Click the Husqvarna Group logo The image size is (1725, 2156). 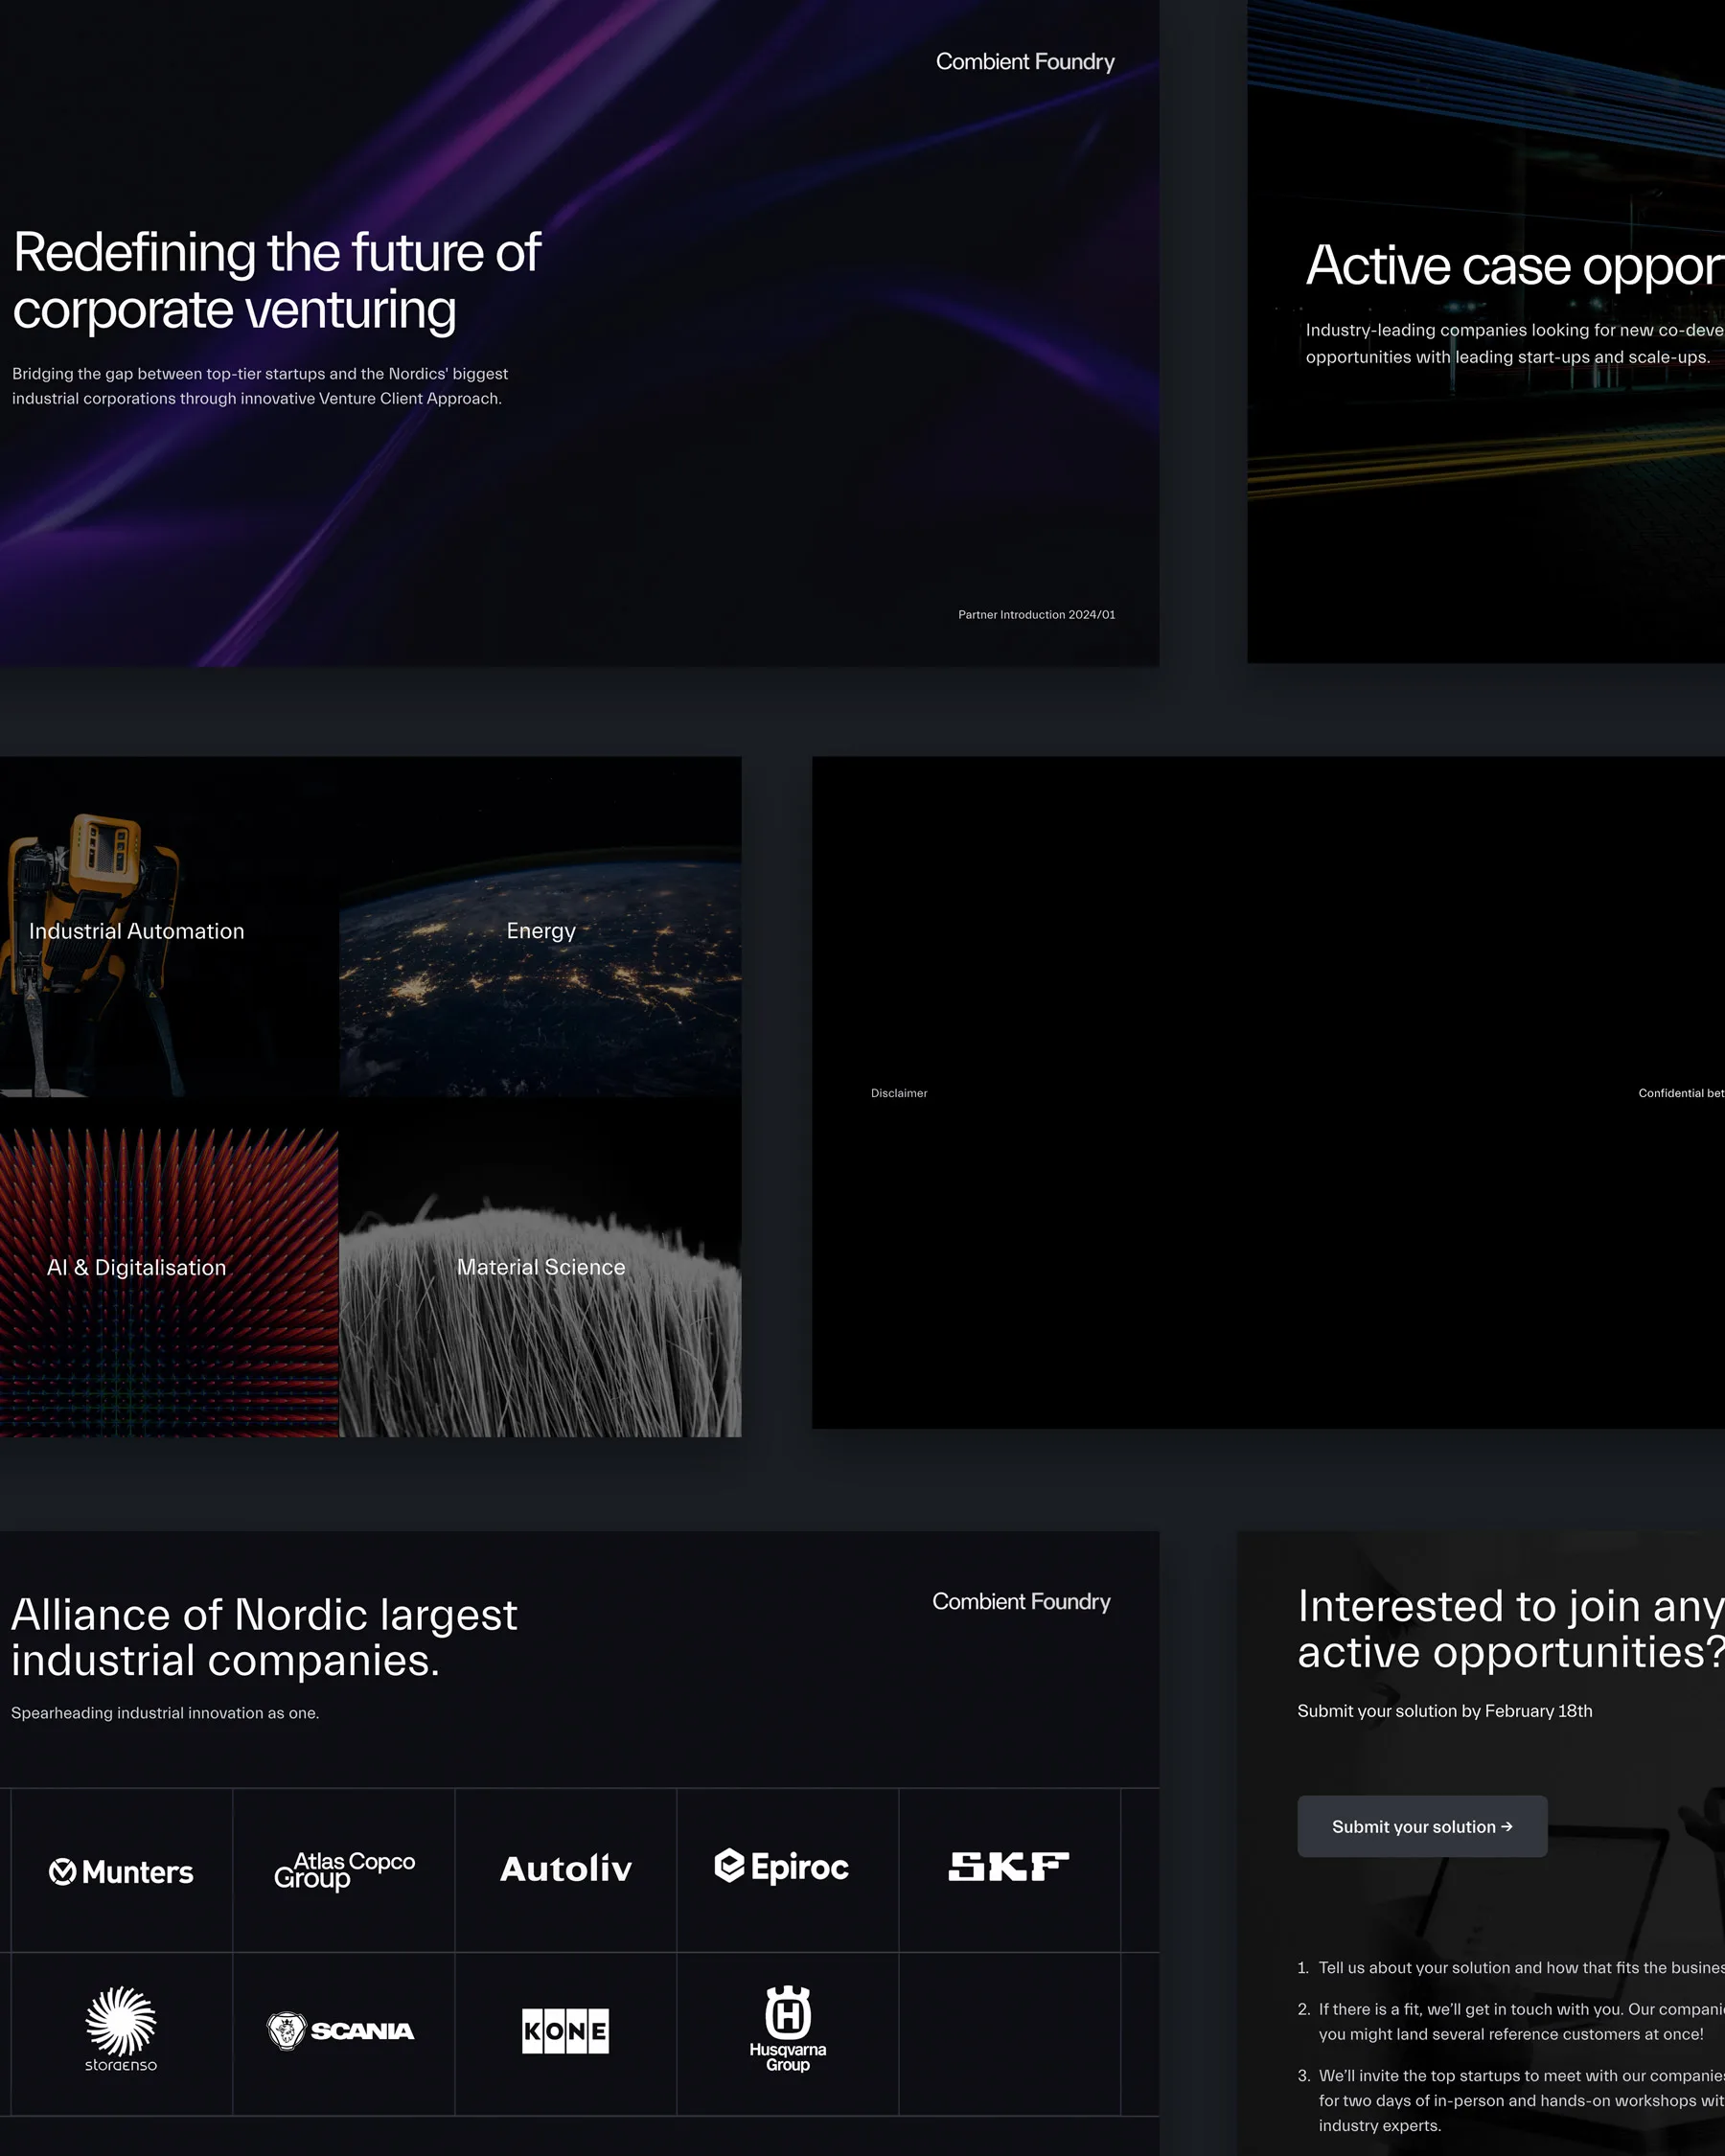[788, 2028]
